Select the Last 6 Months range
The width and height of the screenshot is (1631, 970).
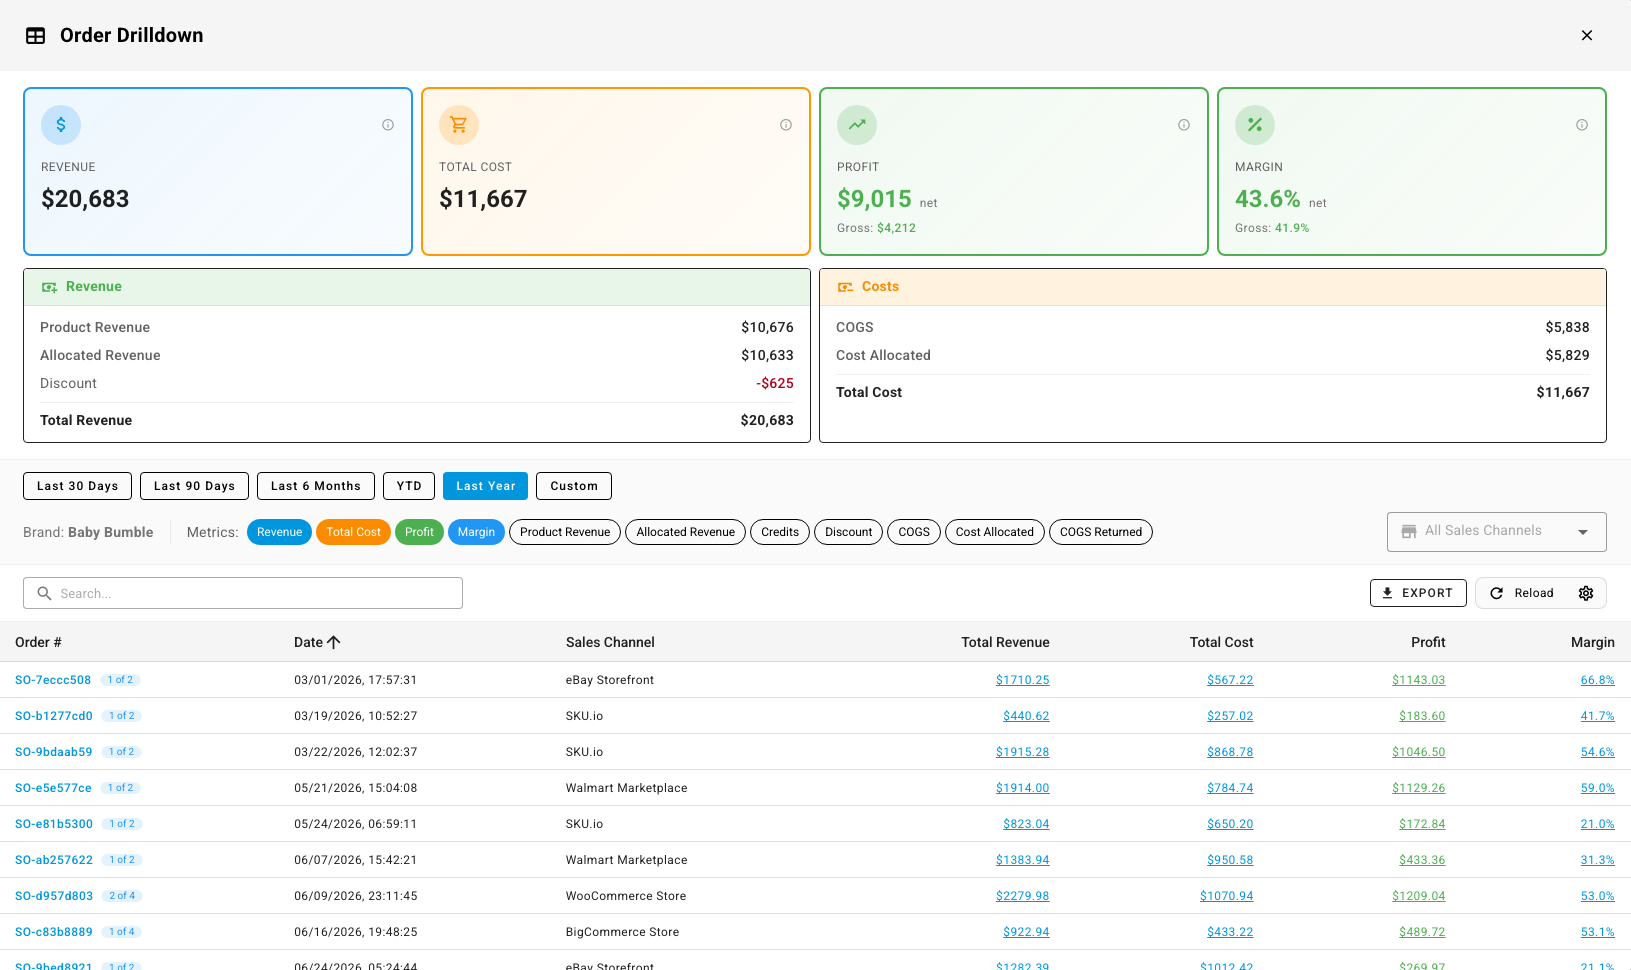point(316,486)
